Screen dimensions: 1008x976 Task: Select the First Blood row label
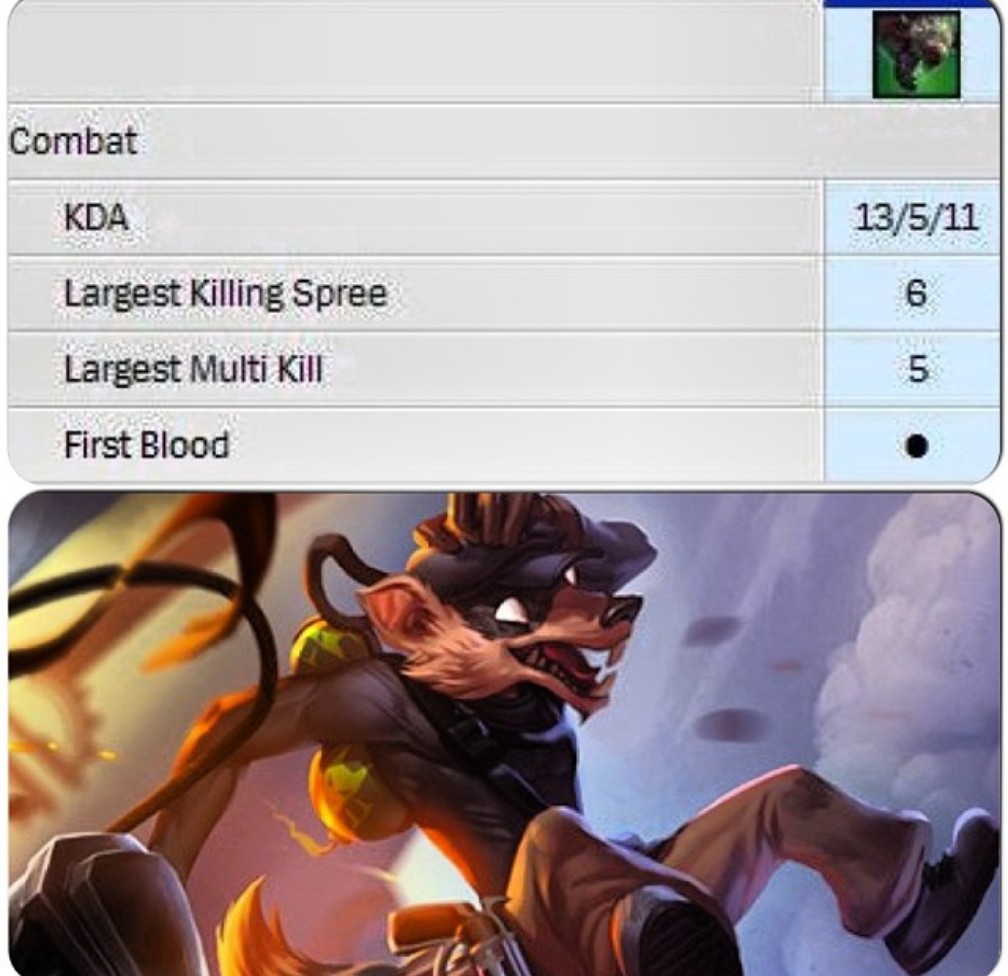tap(147, 444)
